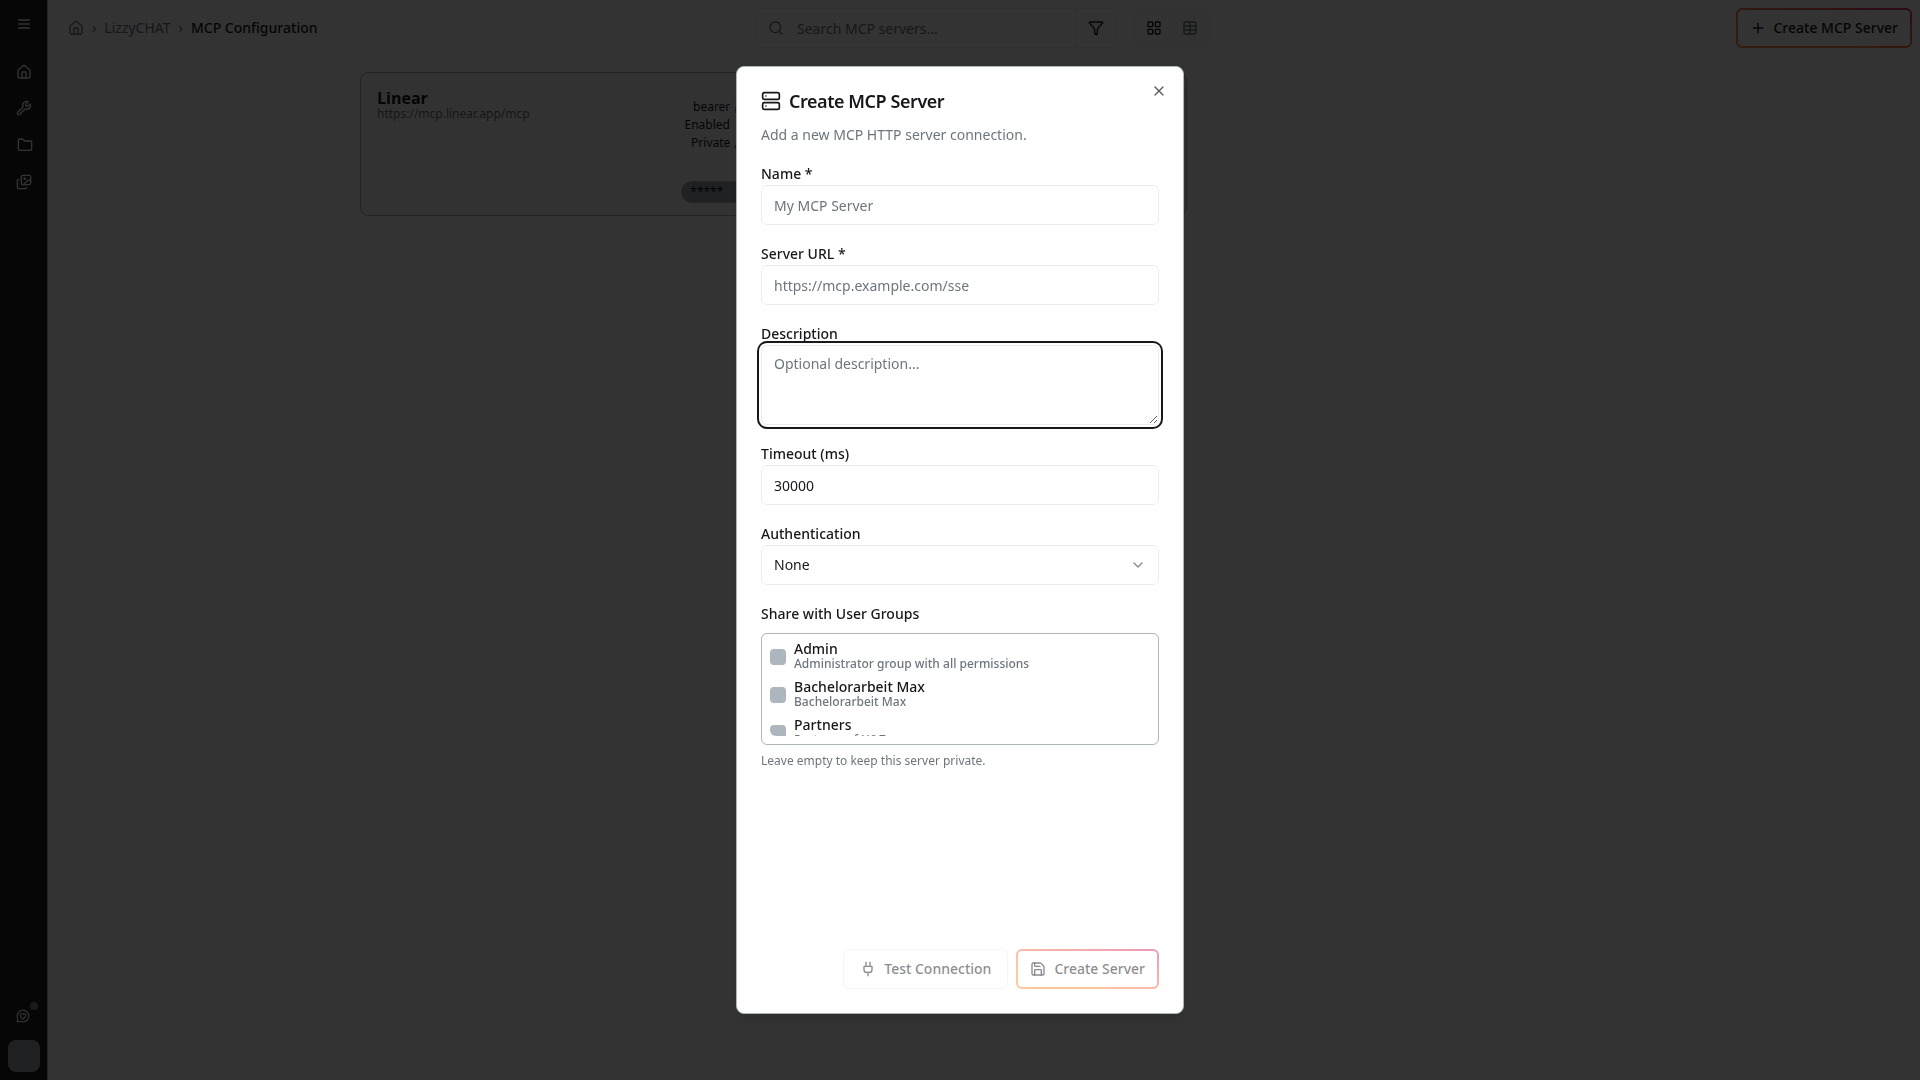
Task: Open the Authentication dropdown showing None
Action: [960, 565]
